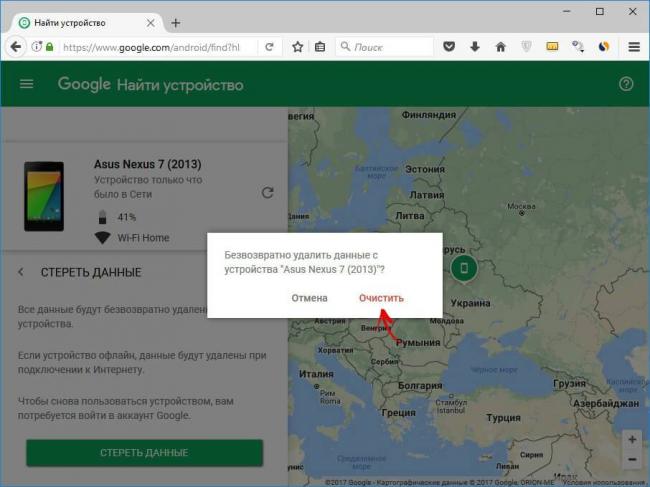
Task: Click the Google logo in header
Action: 84,84
